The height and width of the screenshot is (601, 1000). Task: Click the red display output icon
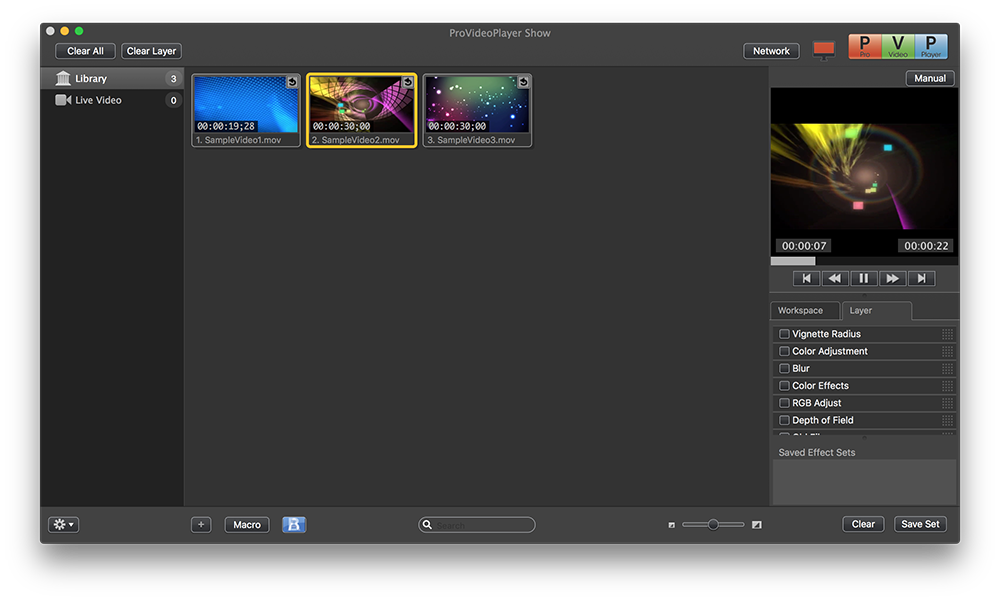(x=823, y=49)
